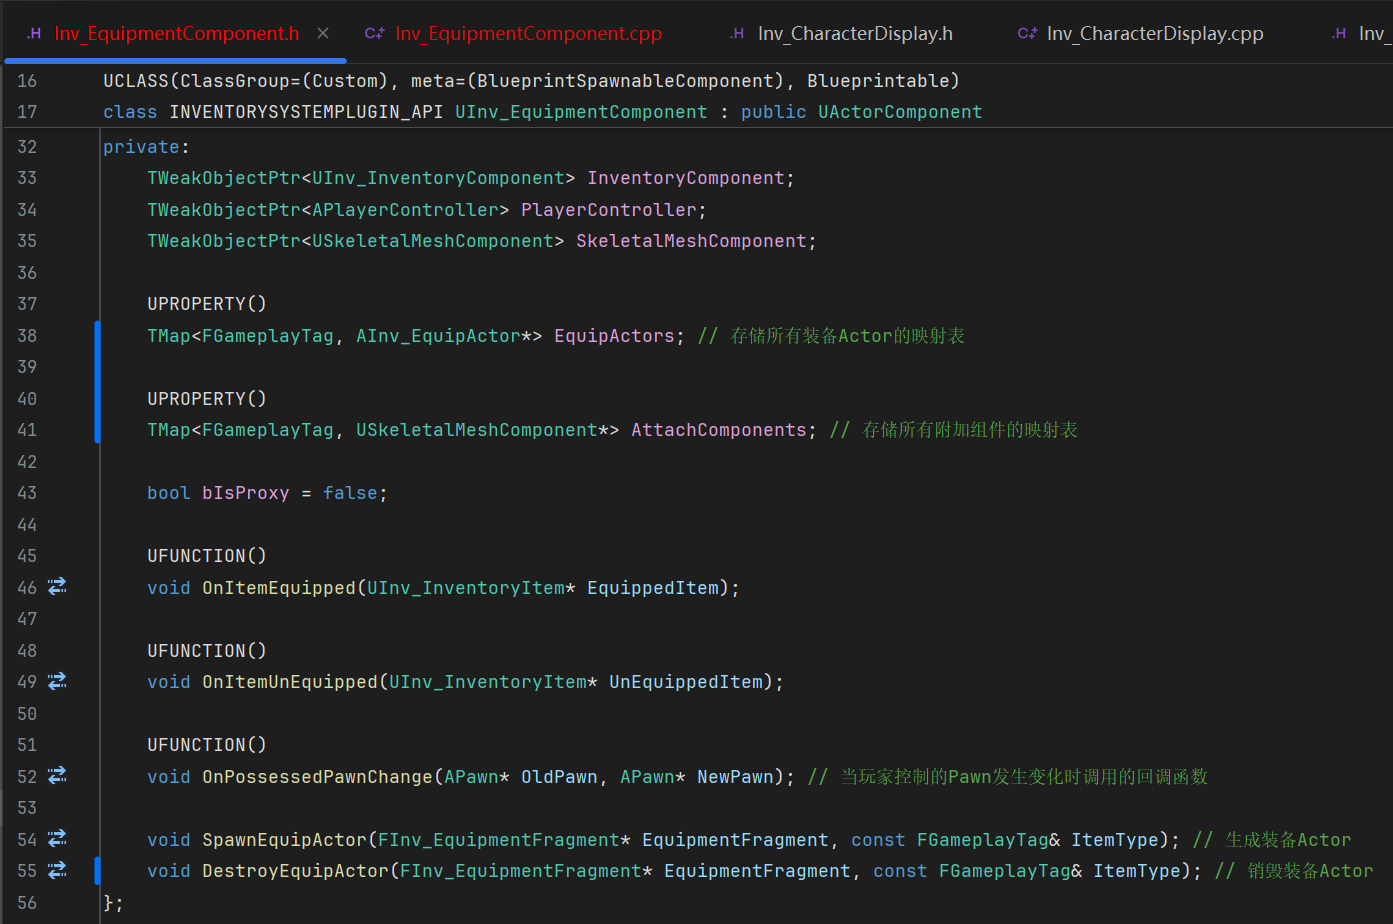Click the AInv_EquipActor type on line 38
This screenshot has width=1393, height=924.
pyautogui.click(x=439, y=336)
